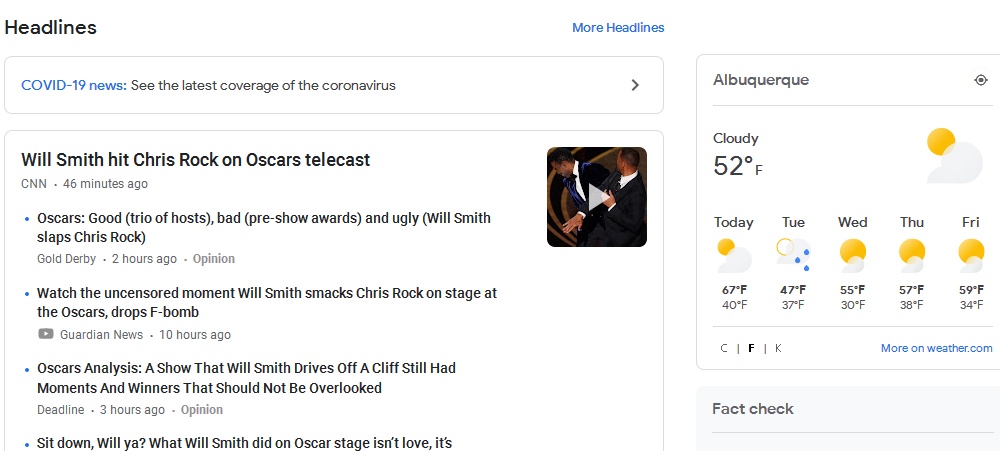Open the Gold Derby Oscars good bad ugly article

point(264,228)
